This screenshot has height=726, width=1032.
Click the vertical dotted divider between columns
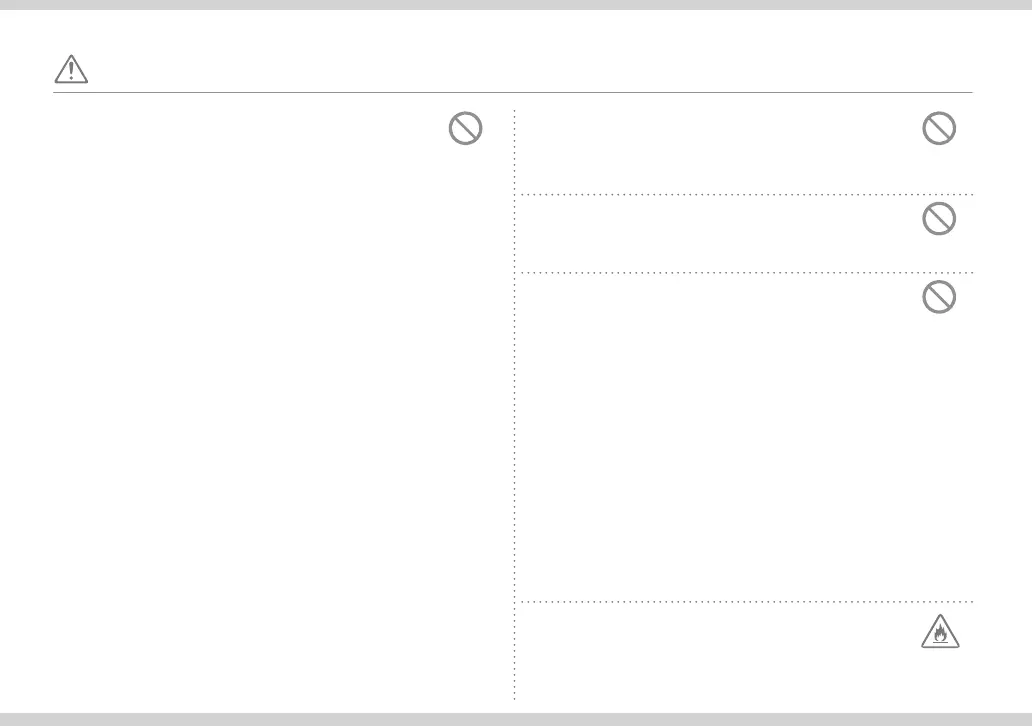pyautogui.click(x=515, y=405)
